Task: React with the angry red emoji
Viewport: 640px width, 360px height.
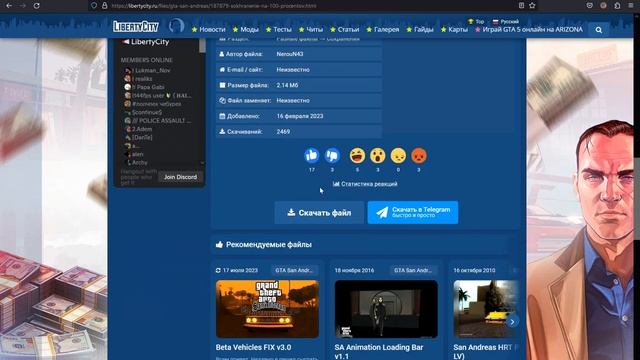Action: 419,156
